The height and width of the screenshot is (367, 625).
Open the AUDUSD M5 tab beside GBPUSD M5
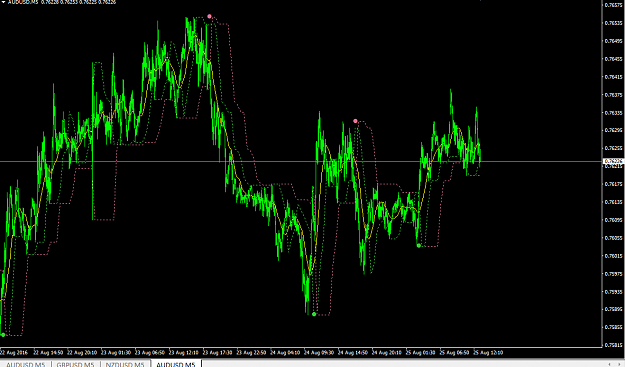26,364
